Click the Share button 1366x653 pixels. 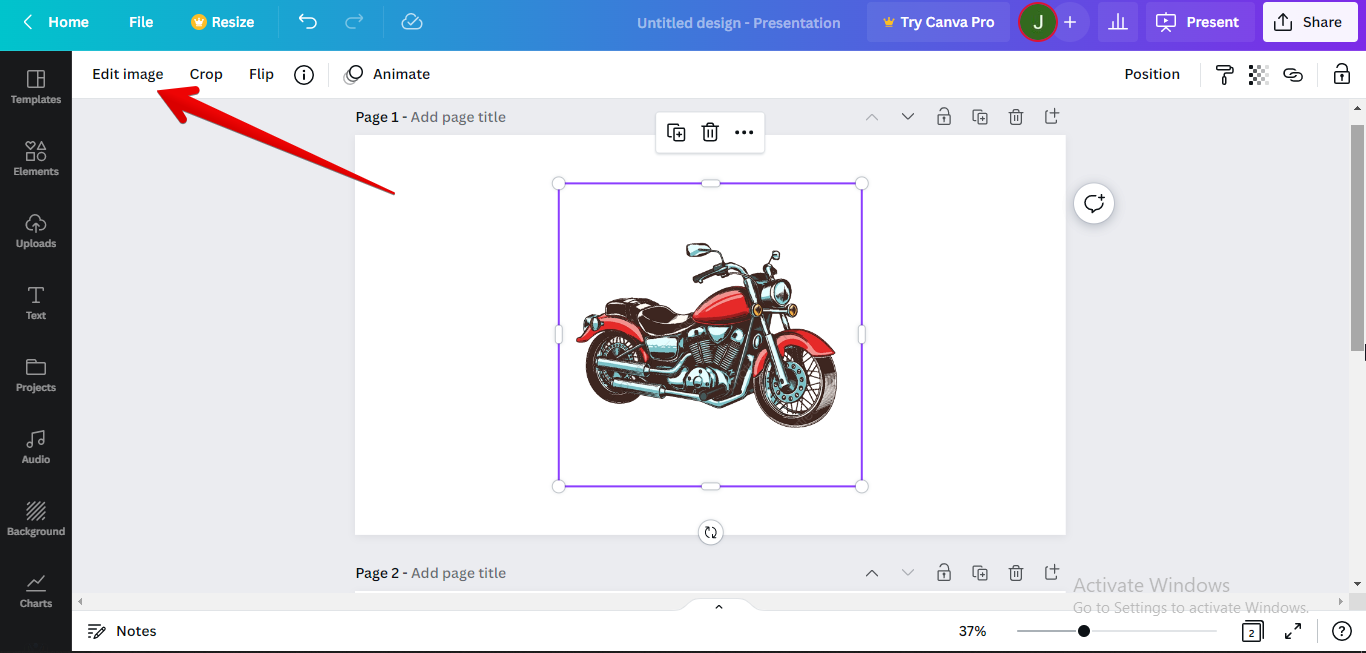[1310, 21]
